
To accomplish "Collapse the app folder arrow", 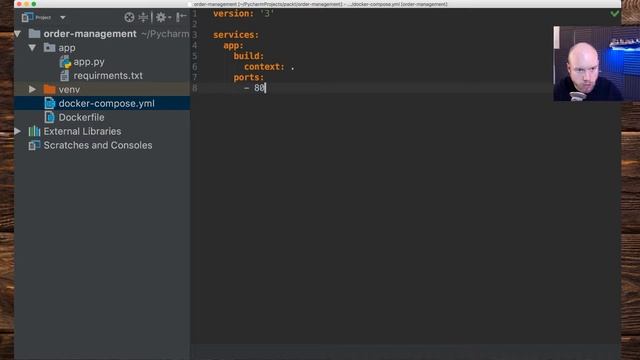I will click(x=32, y=48).
